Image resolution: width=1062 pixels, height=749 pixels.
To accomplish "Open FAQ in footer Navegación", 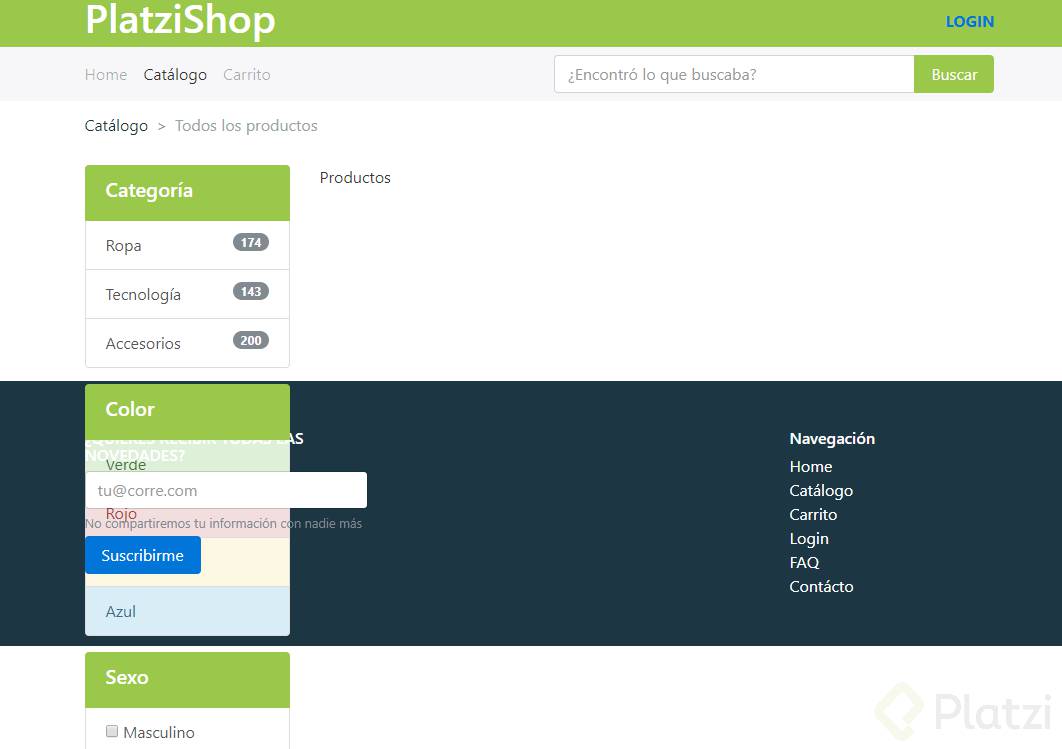I will pyautogui.click(x=804, y=563).
